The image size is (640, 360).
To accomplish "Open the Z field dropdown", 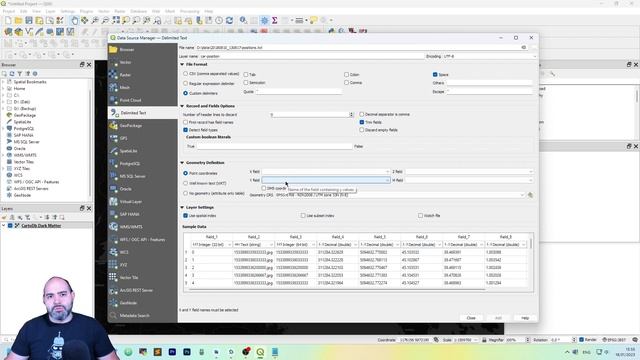I will point(469,172).
